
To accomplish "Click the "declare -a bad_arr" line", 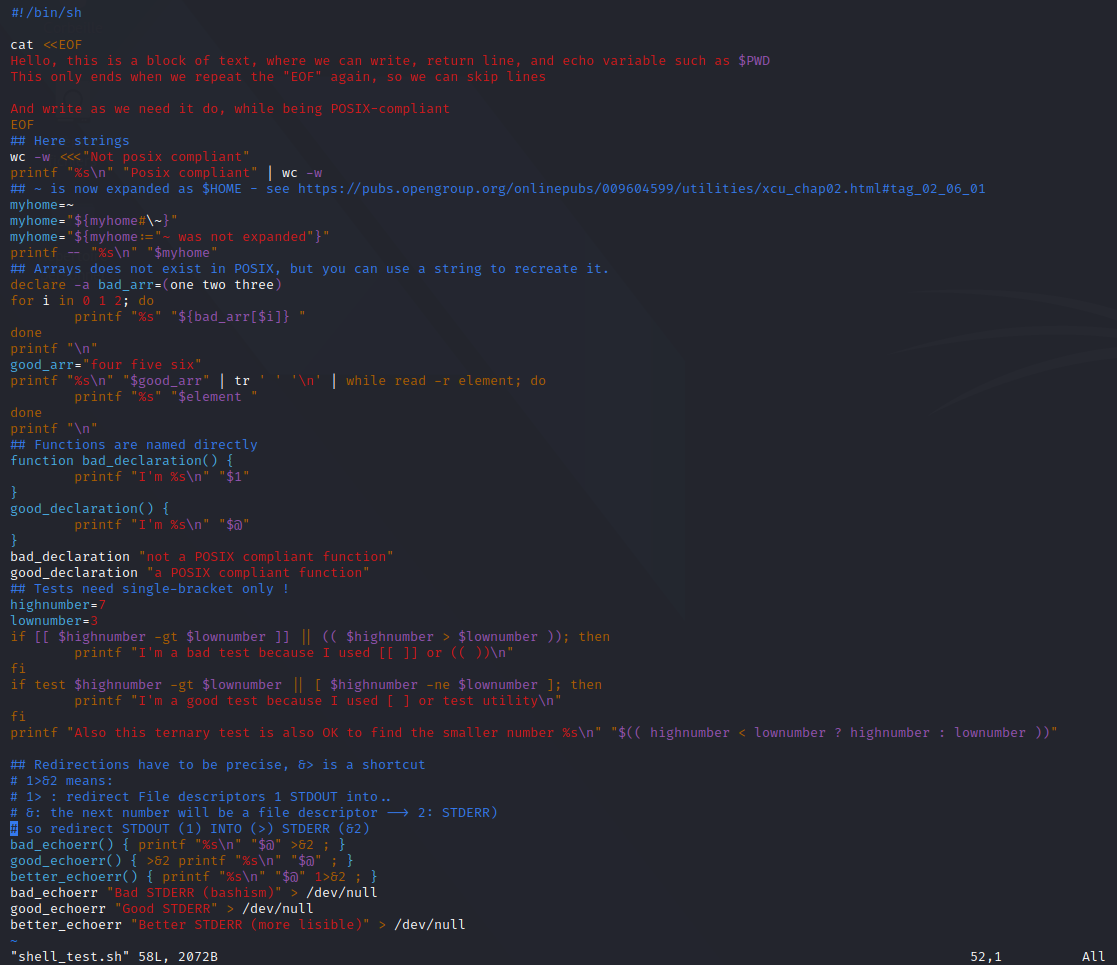I will (x=146, y=285).
